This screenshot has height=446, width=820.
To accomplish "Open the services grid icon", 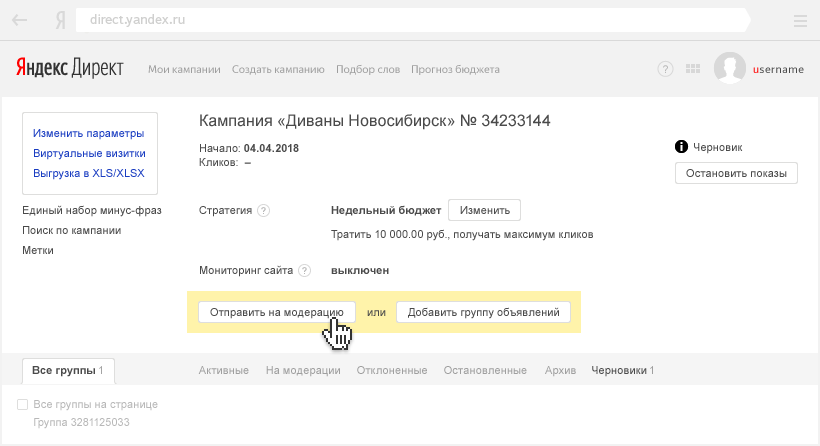I will pyautogui.click(x=693, y=69).
